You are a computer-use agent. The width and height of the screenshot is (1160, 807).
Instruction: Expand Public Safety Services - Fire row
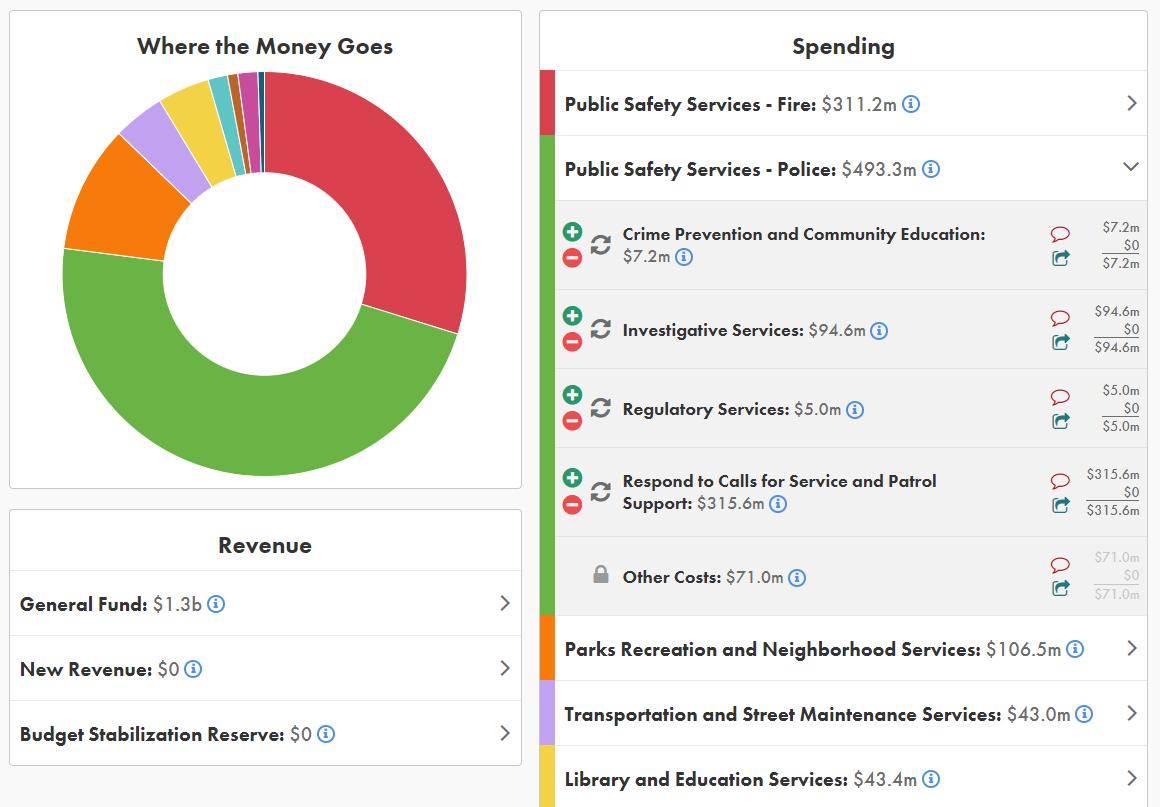point(1131,103)
